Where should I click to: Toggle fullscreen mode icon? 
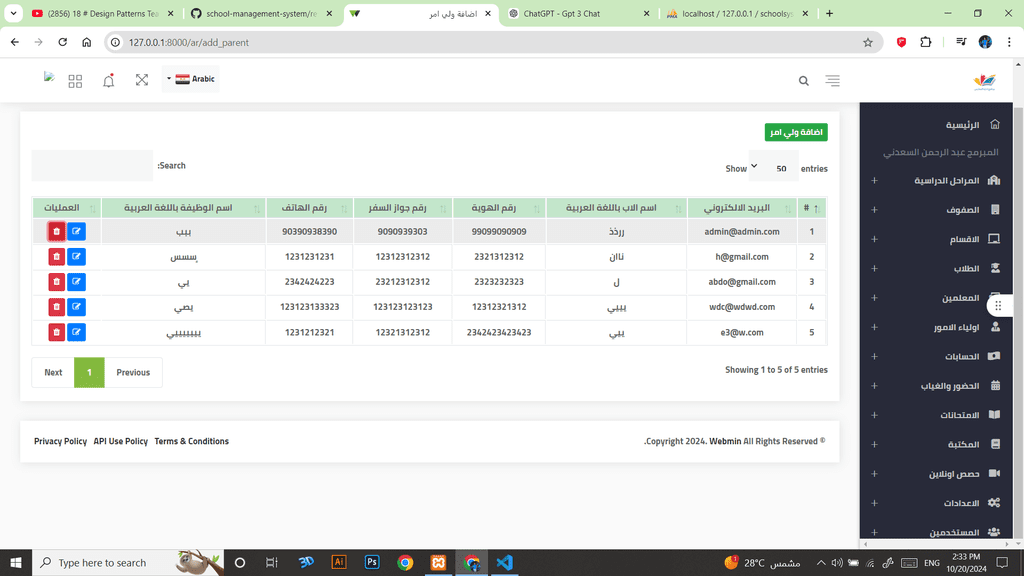142,80
